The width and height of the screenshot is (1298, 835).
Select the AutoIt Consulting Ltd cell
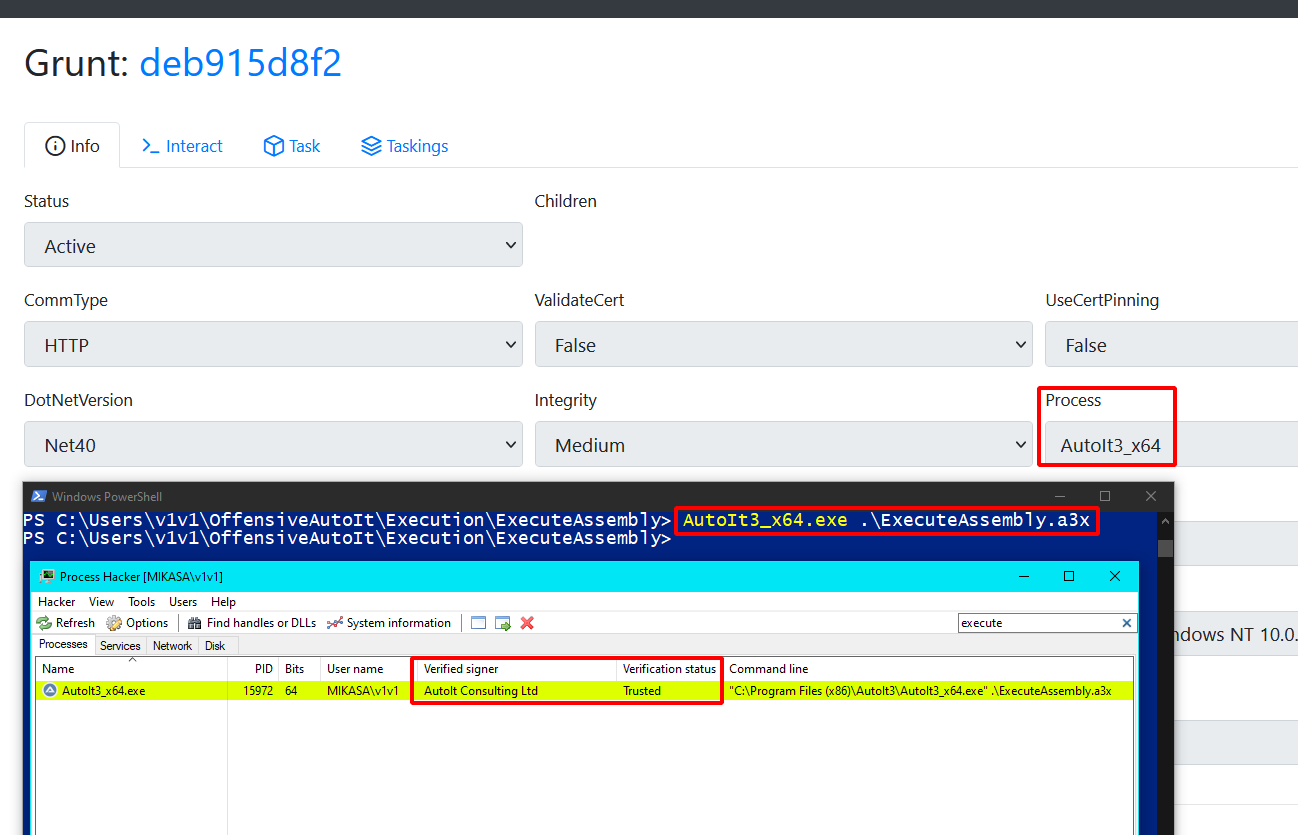481,691
